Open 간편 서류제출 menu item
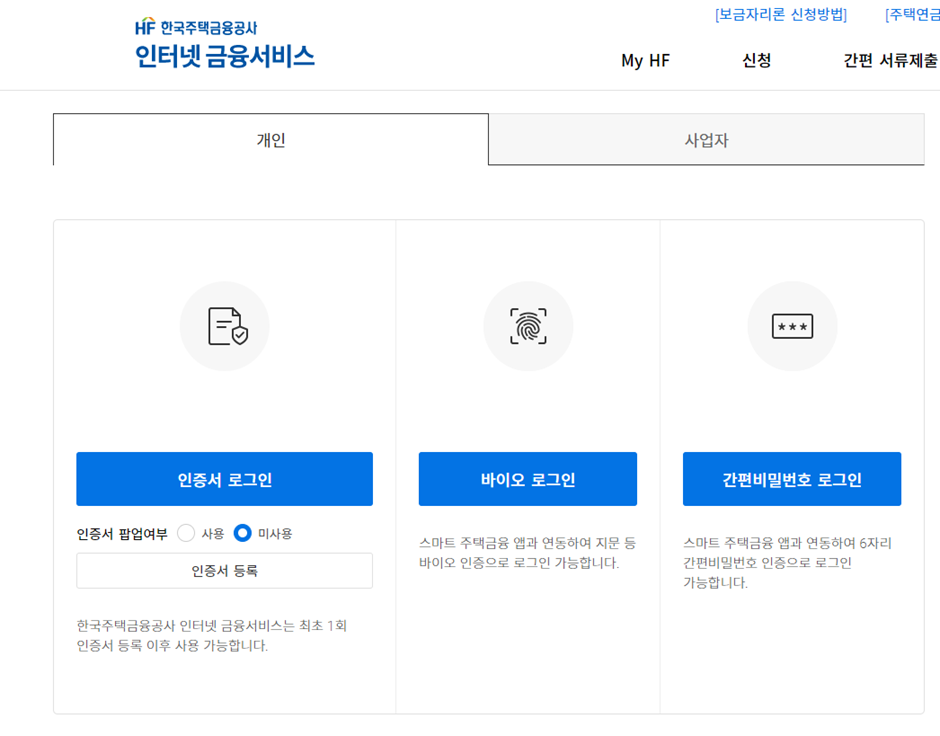The image size is (940, 736). point(886,62)
